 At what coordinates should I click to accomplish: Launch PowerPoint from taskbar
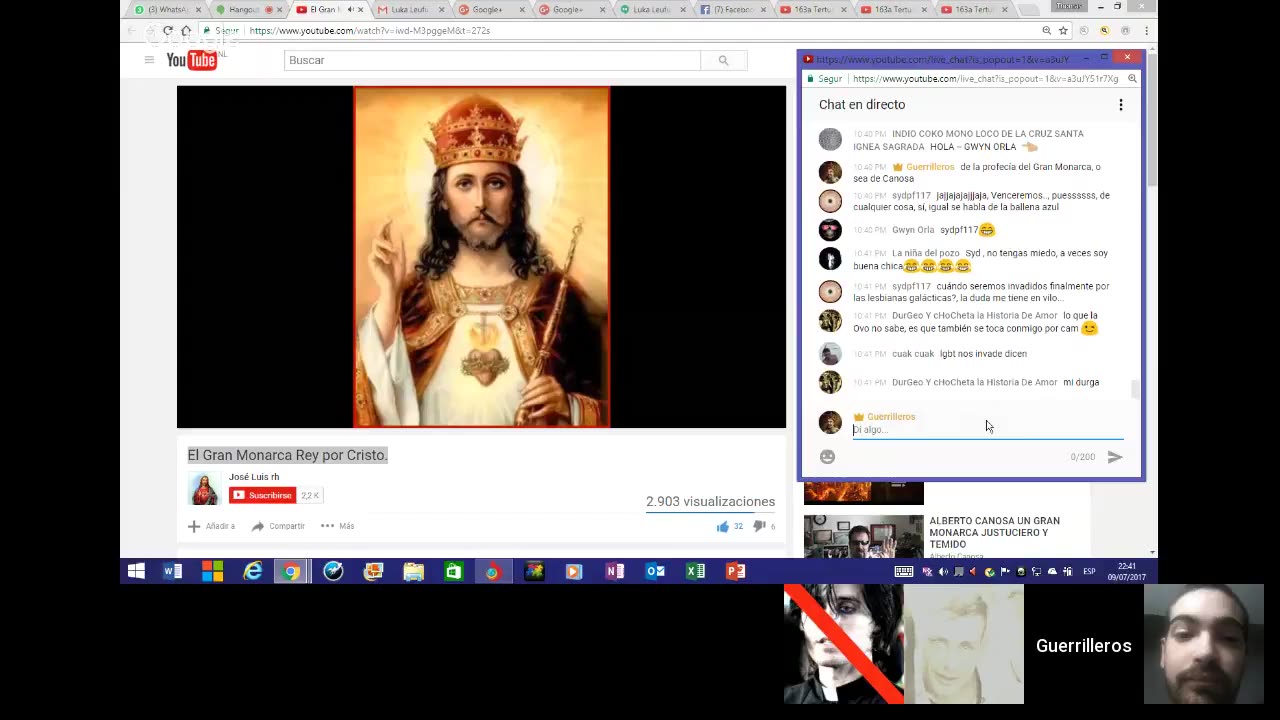(x=735, y=571)
